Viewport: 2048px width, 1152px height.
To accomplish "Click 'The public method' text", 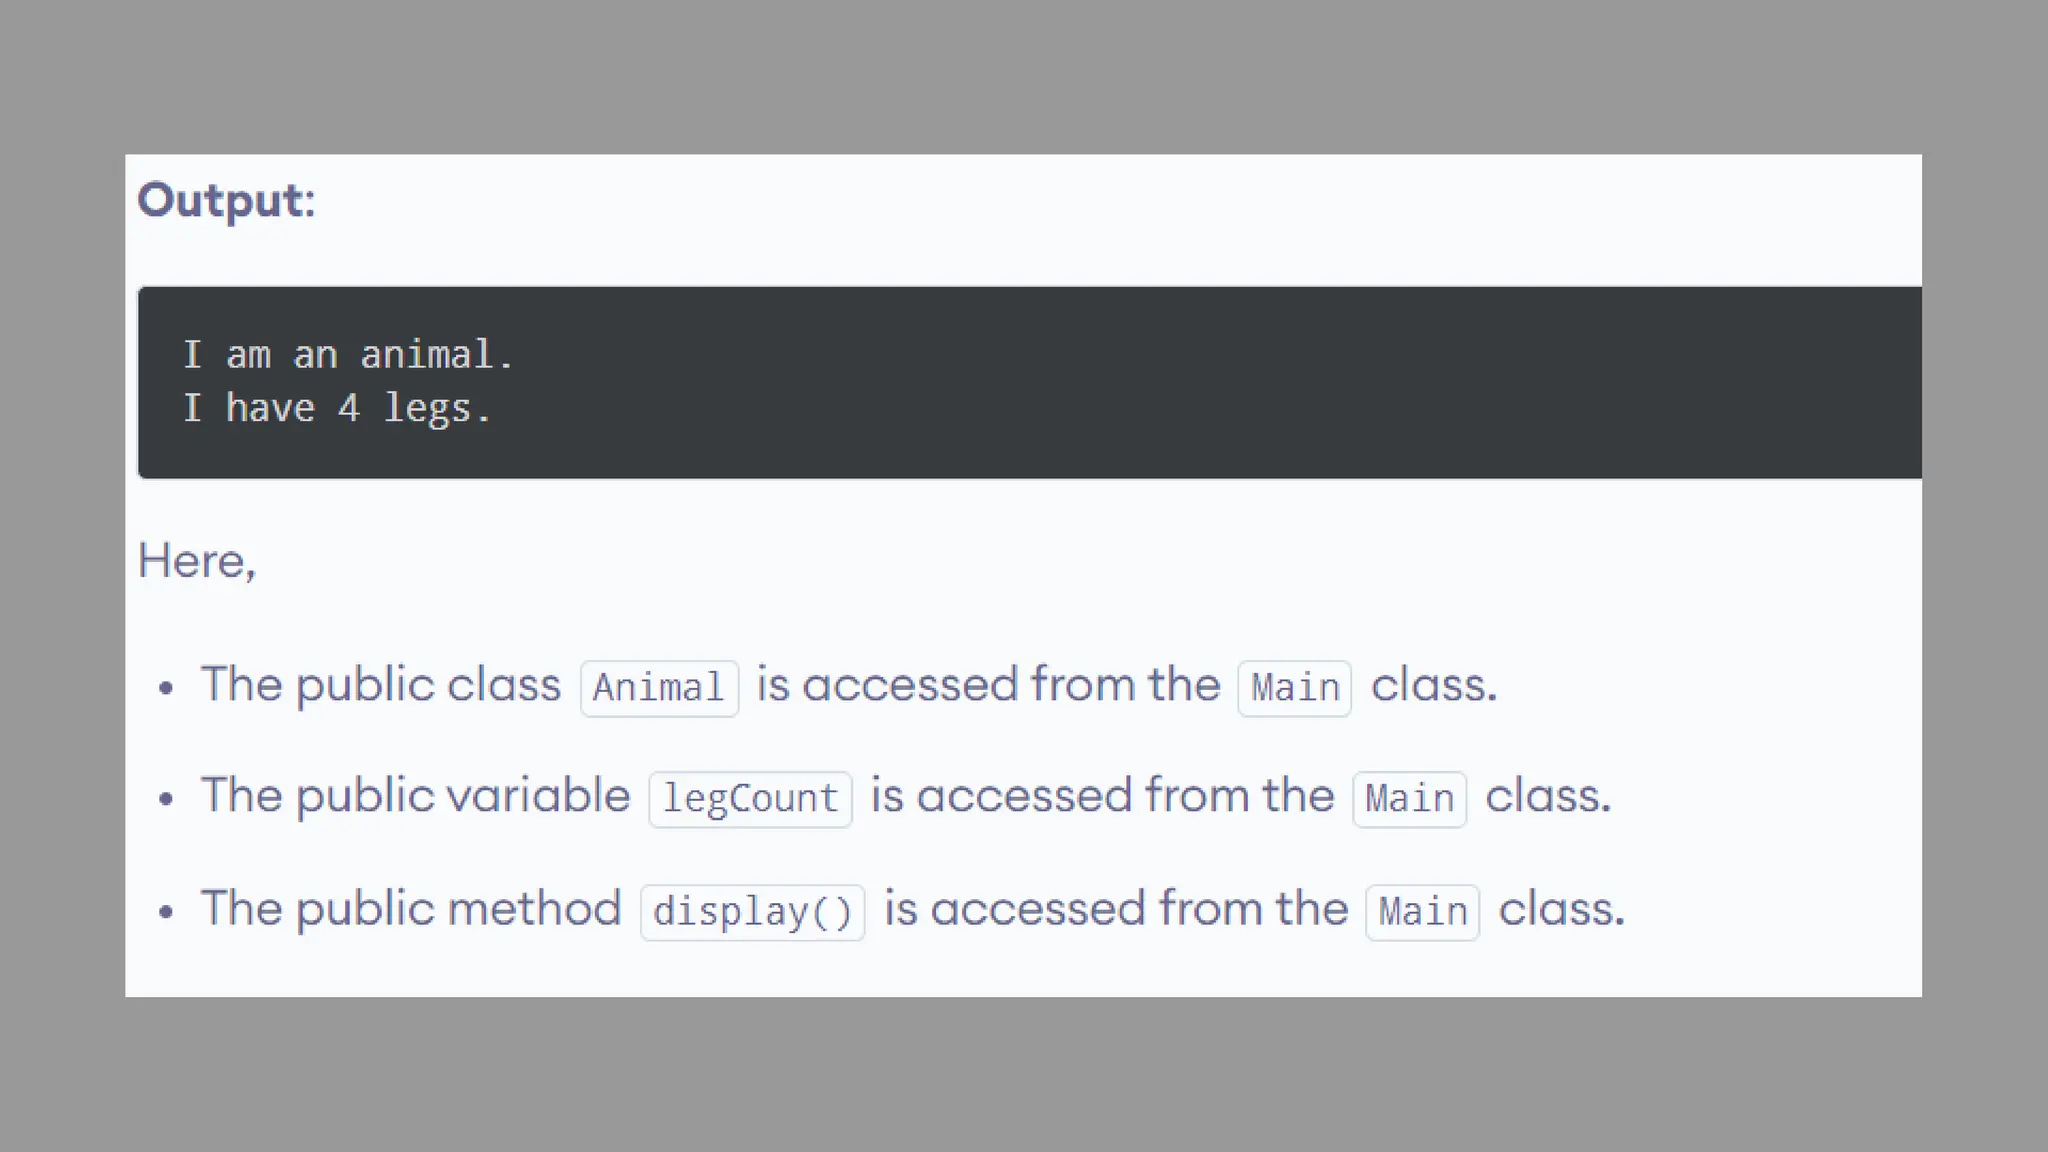I will (x=411, y=909).
